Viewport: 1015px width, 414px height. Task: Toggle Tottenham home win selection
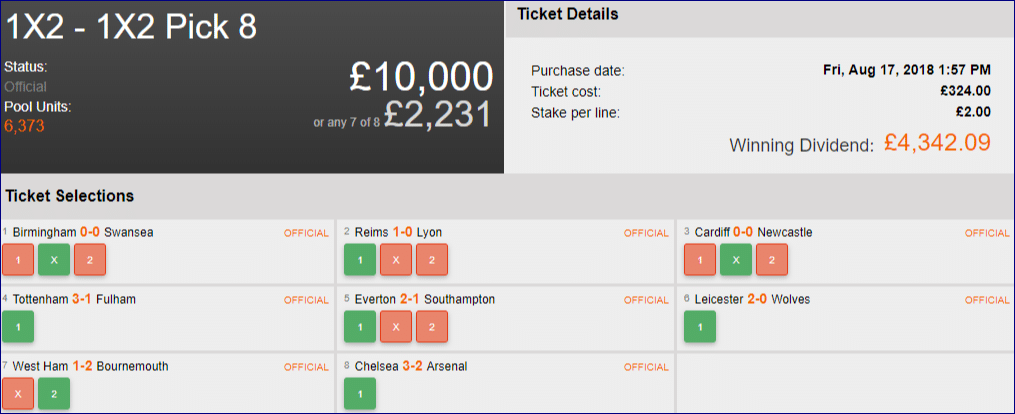pos(18,326)
